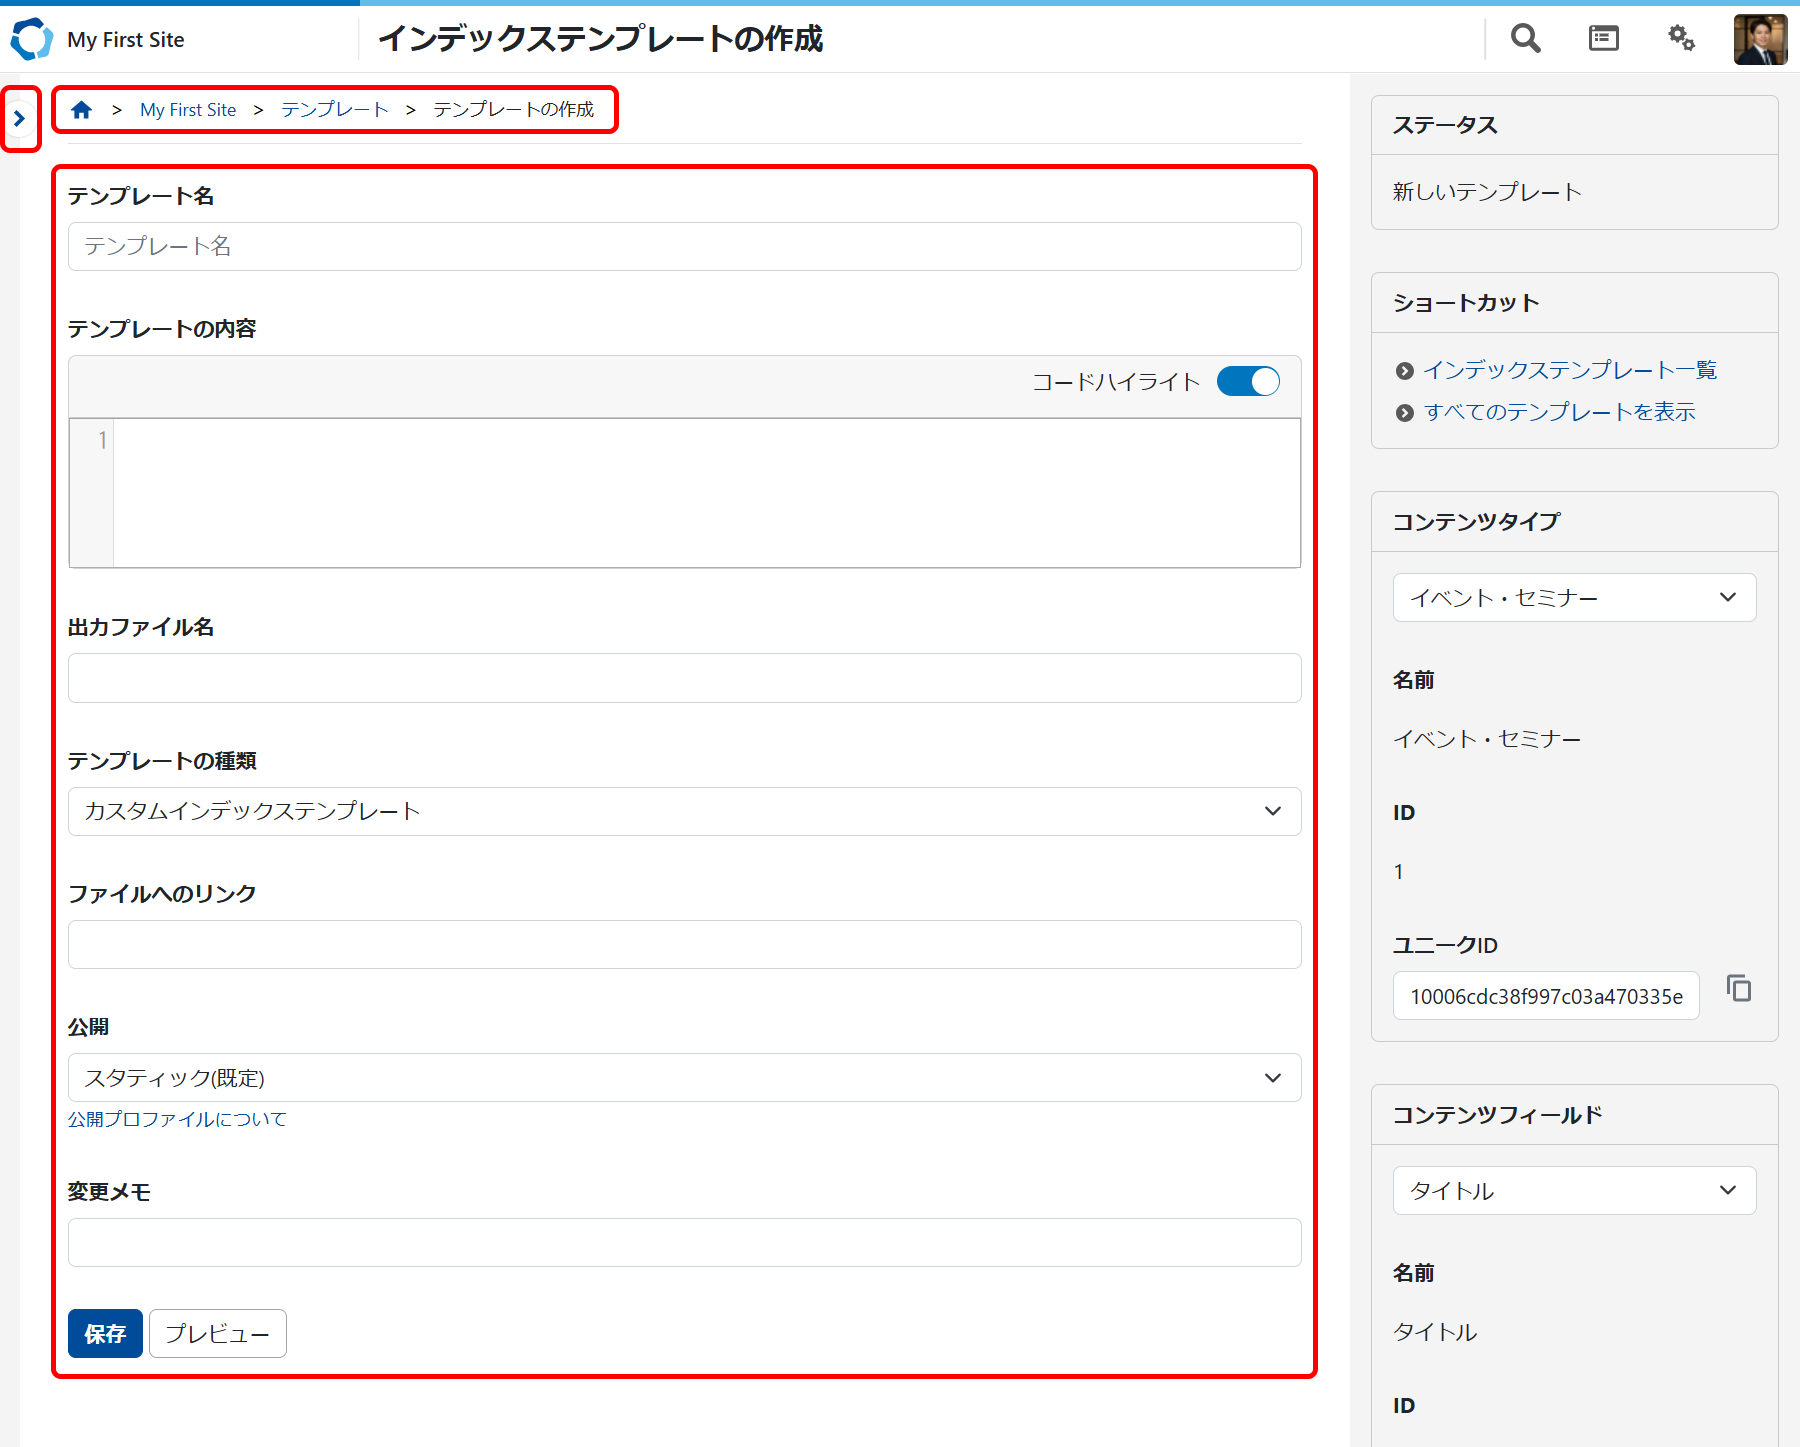The width and height of the screenshot is (1800, 1447).
Task: Open the コンテンツフィールド dropdown
Action: [x=1574, y=1191]
